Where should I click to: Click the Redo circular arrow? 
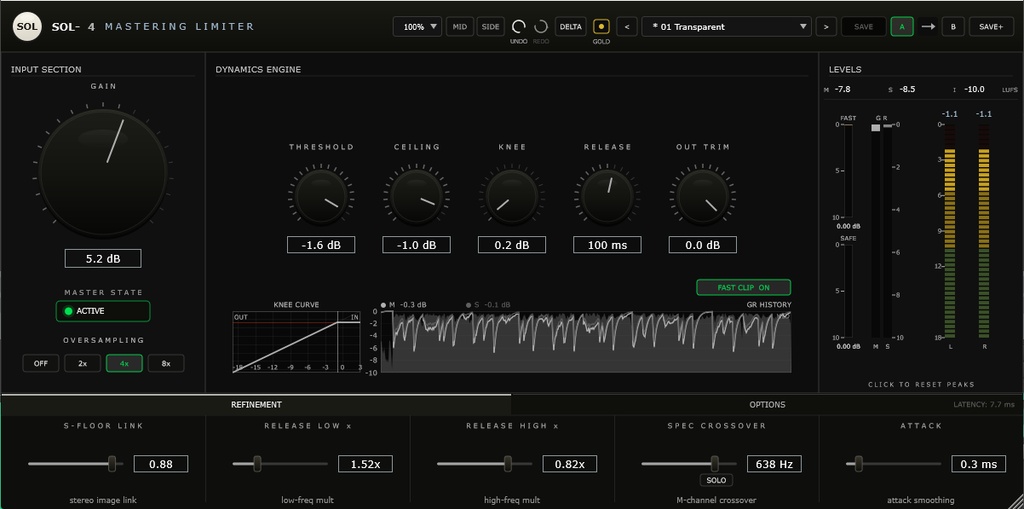(x=541, y=27)
